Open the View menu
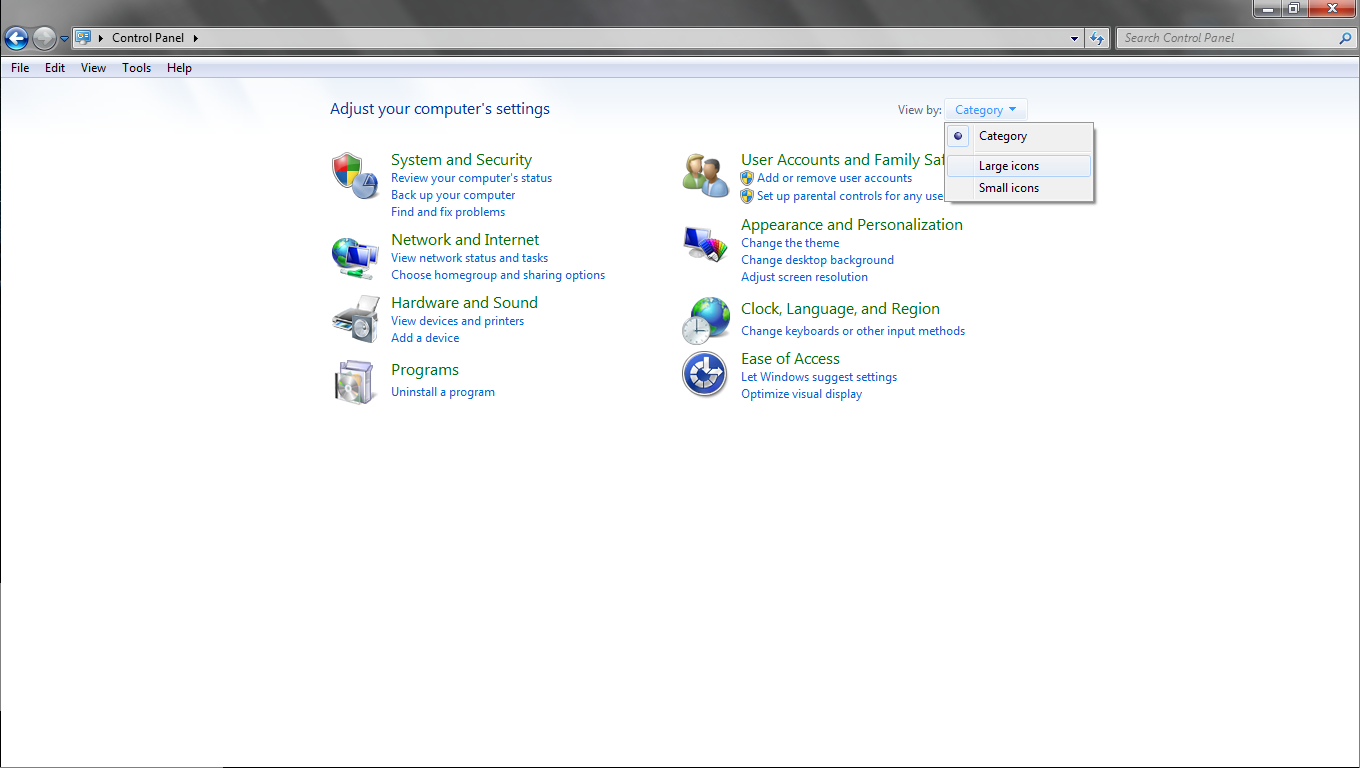The height and width of the screenshot is (768, 1360). click(94, 68)
